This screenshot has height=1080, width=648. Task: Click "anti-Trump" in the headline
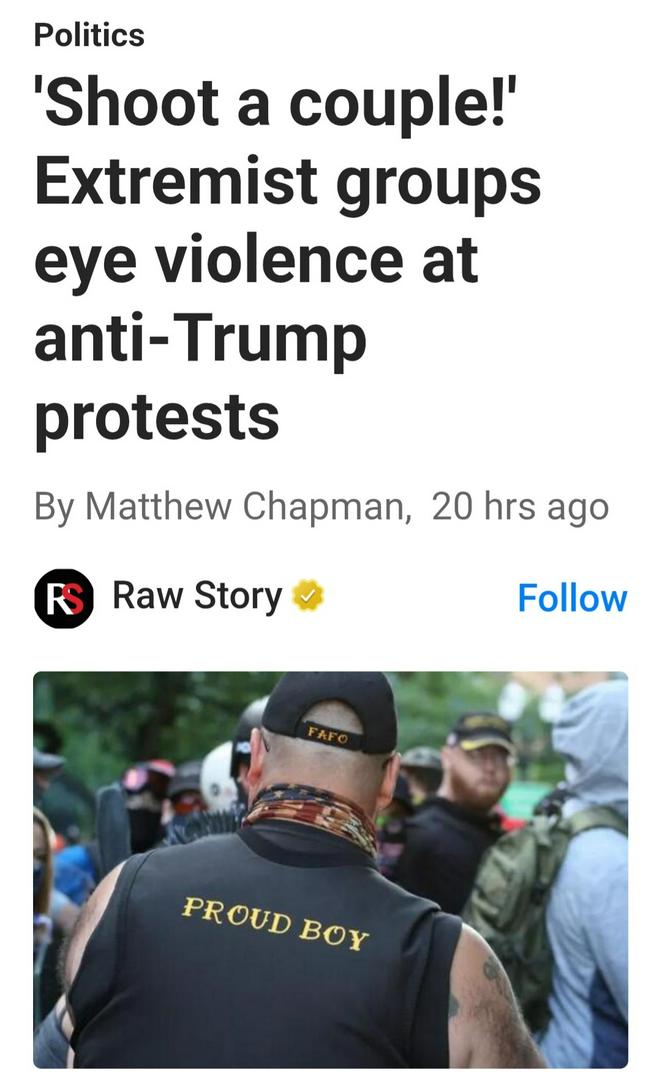click(200, 339)
